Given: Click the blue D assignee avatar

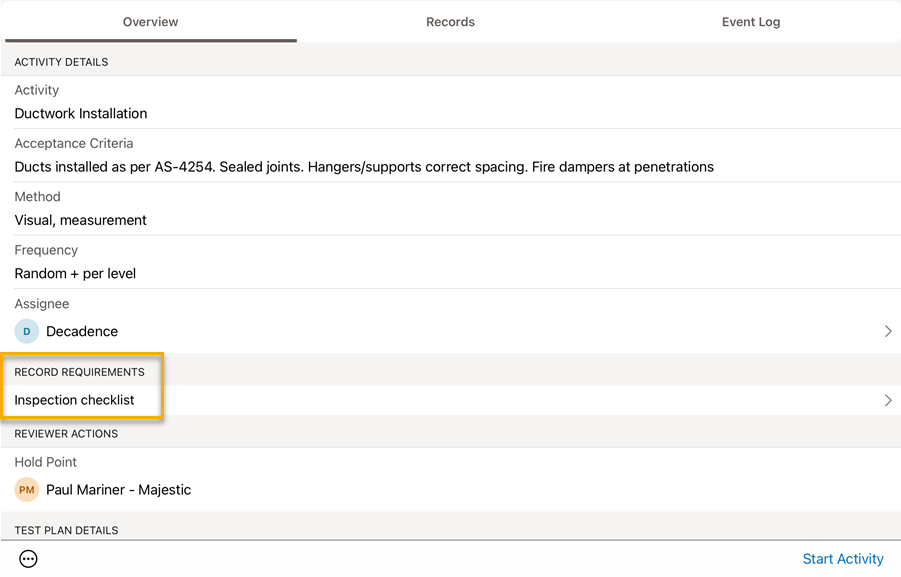Looking at the screenshot, I should pyautogui.click(x=27, y=331).
